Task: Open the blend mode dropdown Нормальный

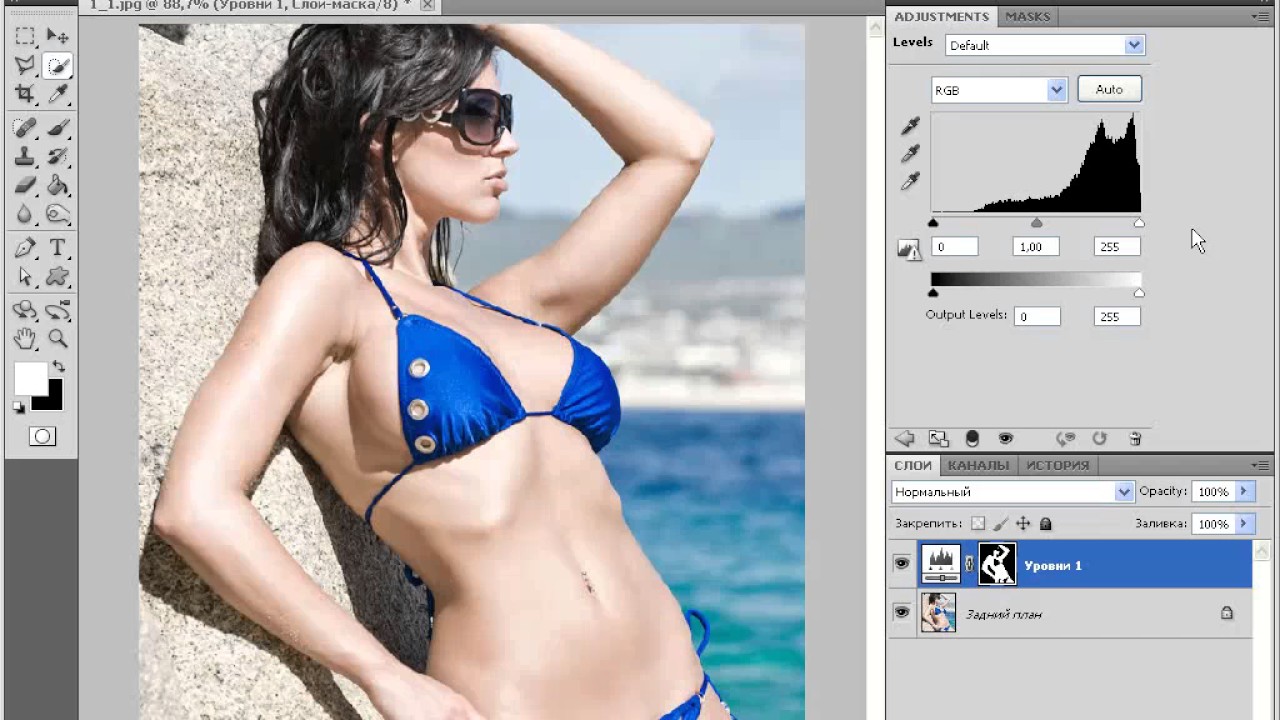Action: pos(1012,492)
